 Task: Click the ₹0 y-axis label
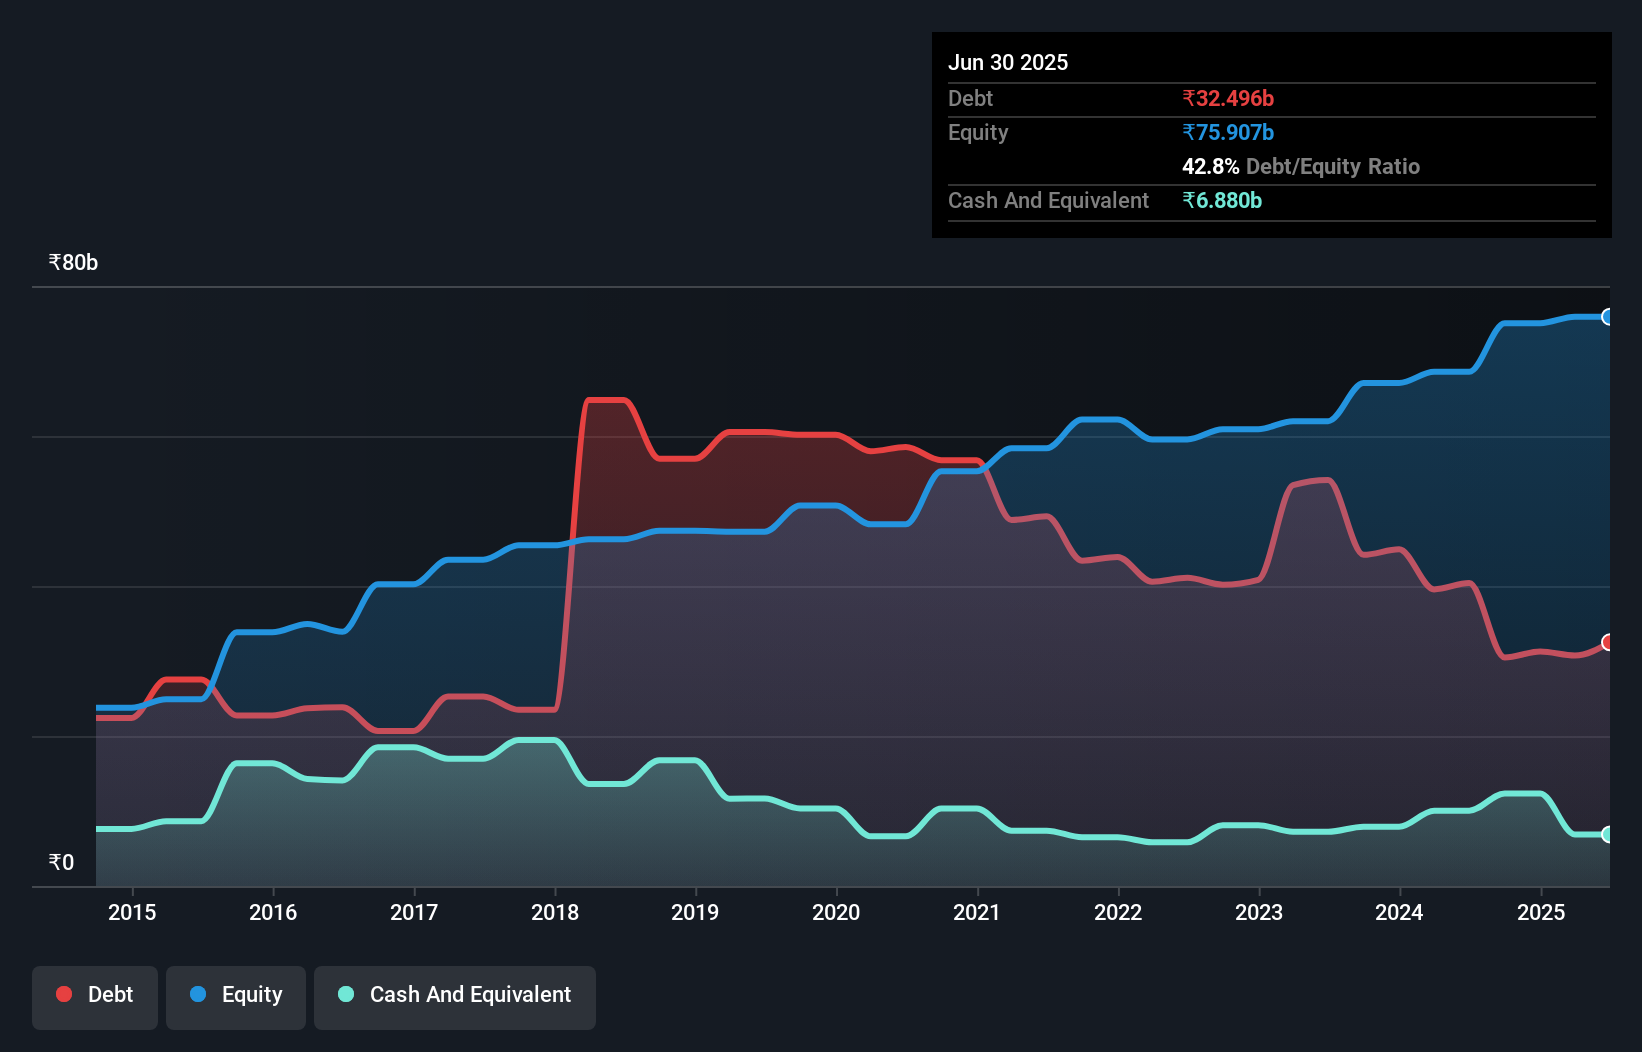61,862
